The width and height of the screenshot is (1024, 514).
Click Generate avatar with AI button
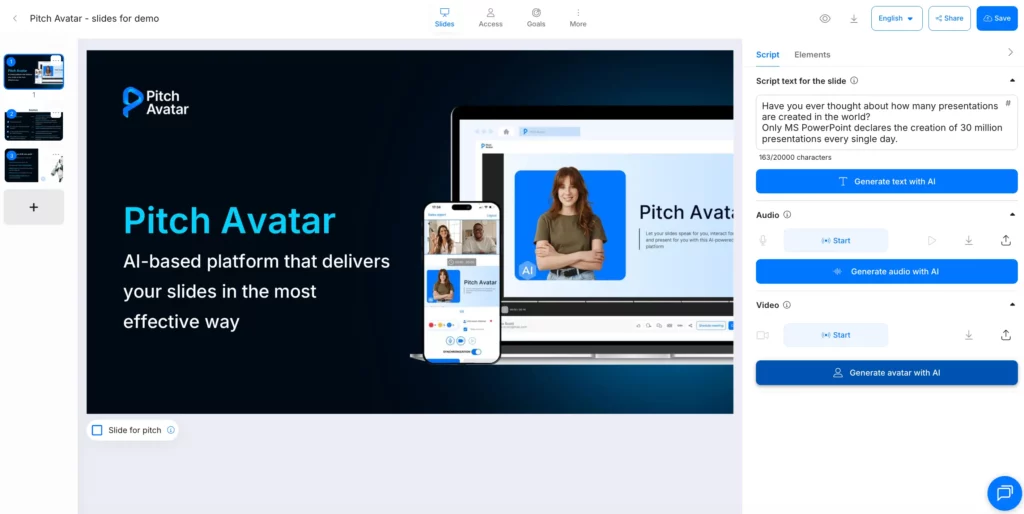pos(886,373)
